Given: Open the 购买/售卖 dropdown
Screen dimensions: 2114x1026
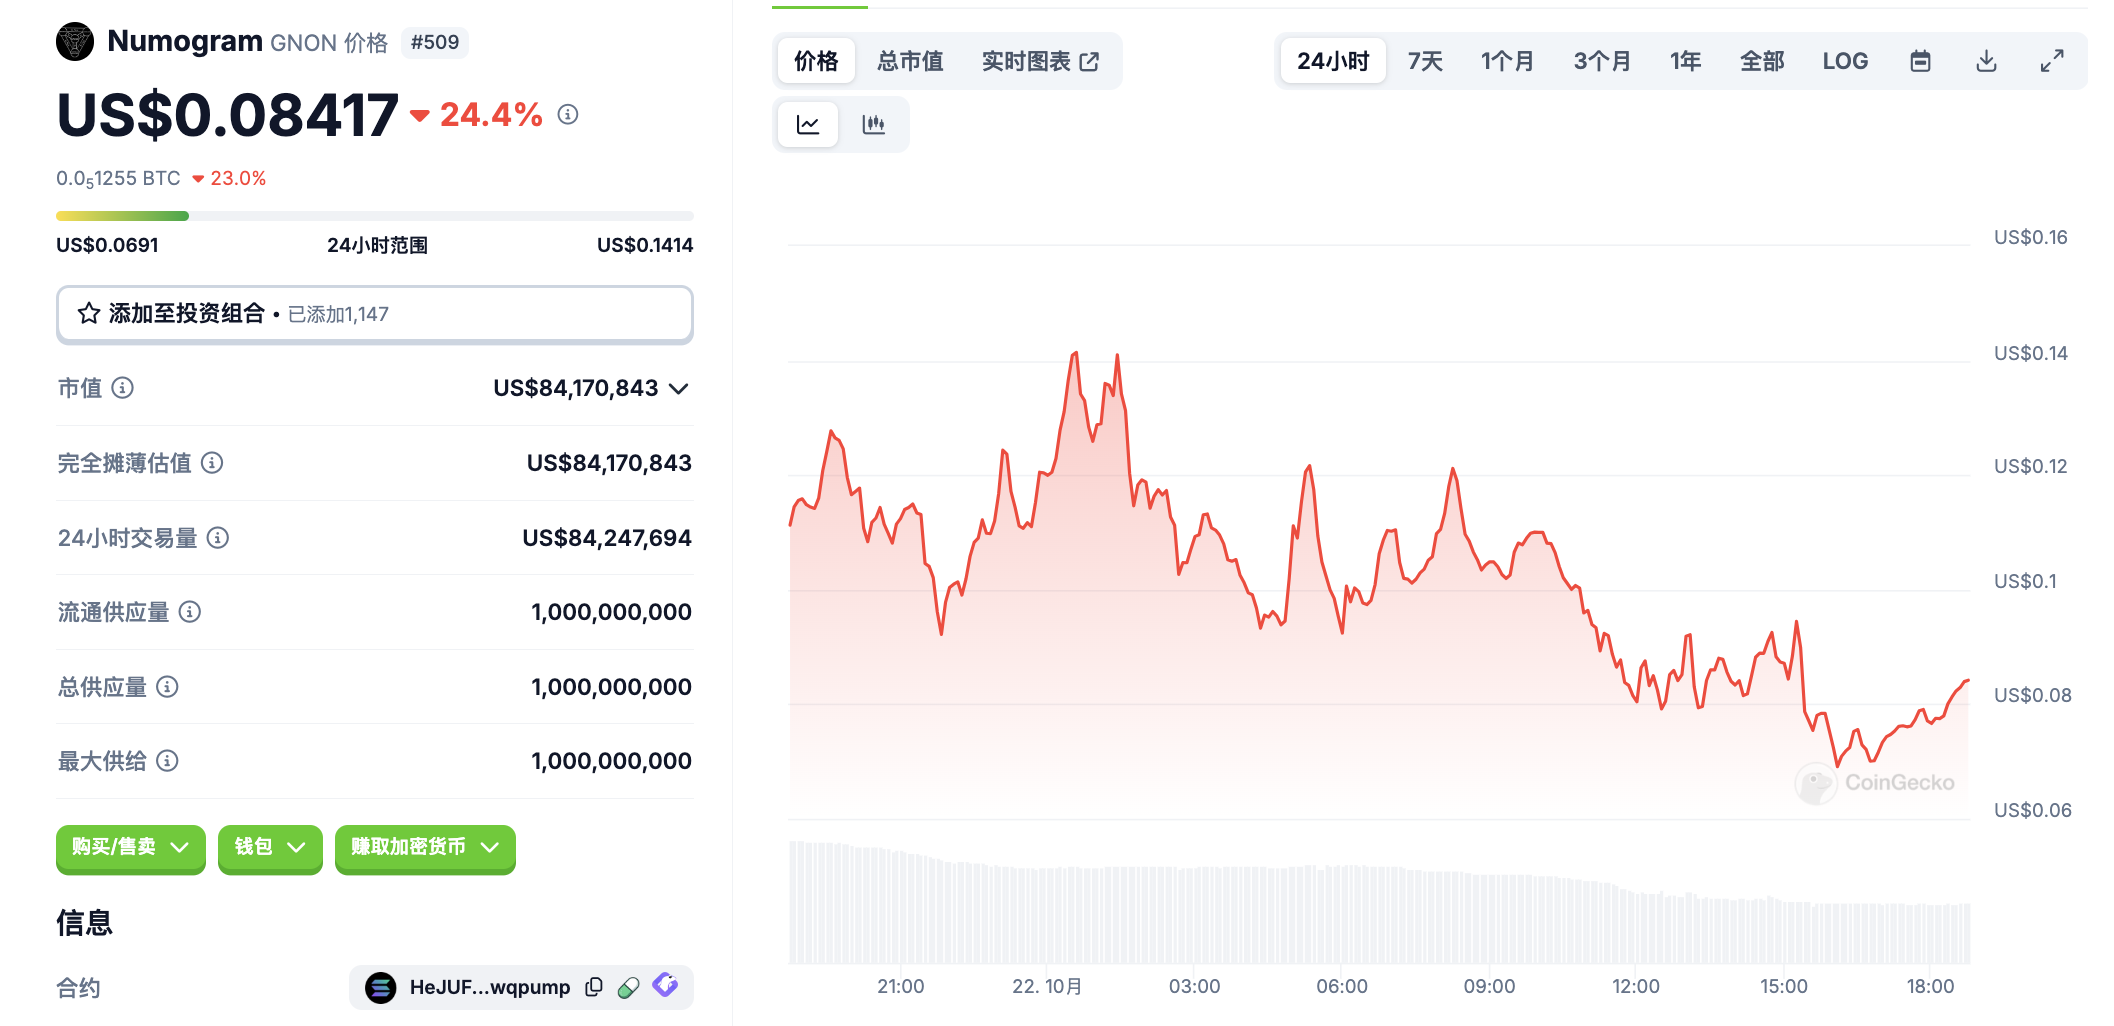Looking at the screenshot, I should coord(130,847).
